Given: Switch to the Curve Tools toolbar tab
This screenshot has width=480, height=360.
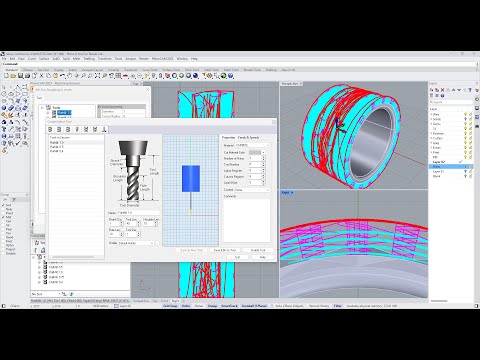Looking at the screenshot, I should [150, 70].
